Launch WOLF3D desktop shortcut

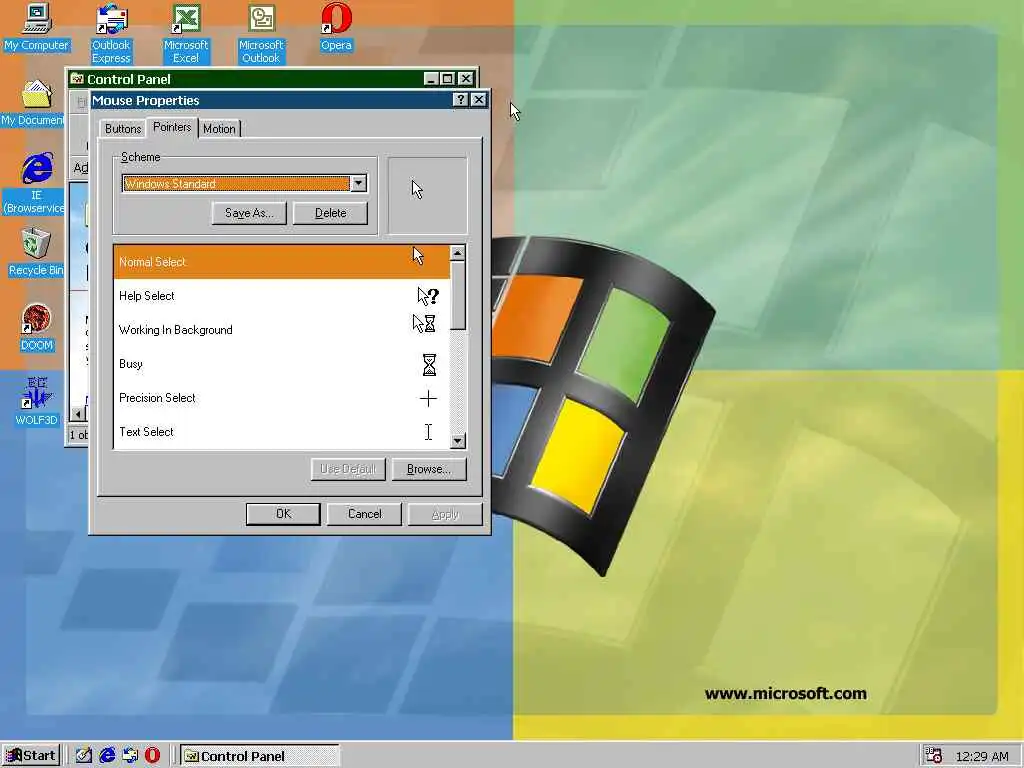37,402
